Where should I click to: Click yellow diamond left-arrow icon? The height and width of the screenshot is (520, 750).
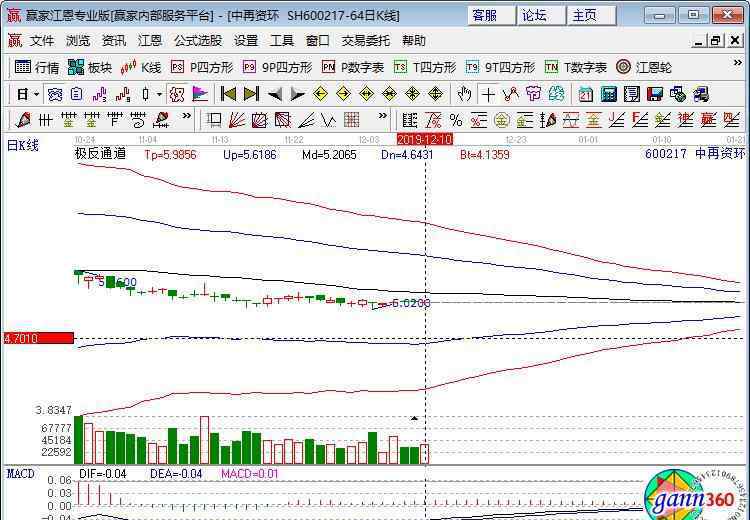tap(320, 94)
